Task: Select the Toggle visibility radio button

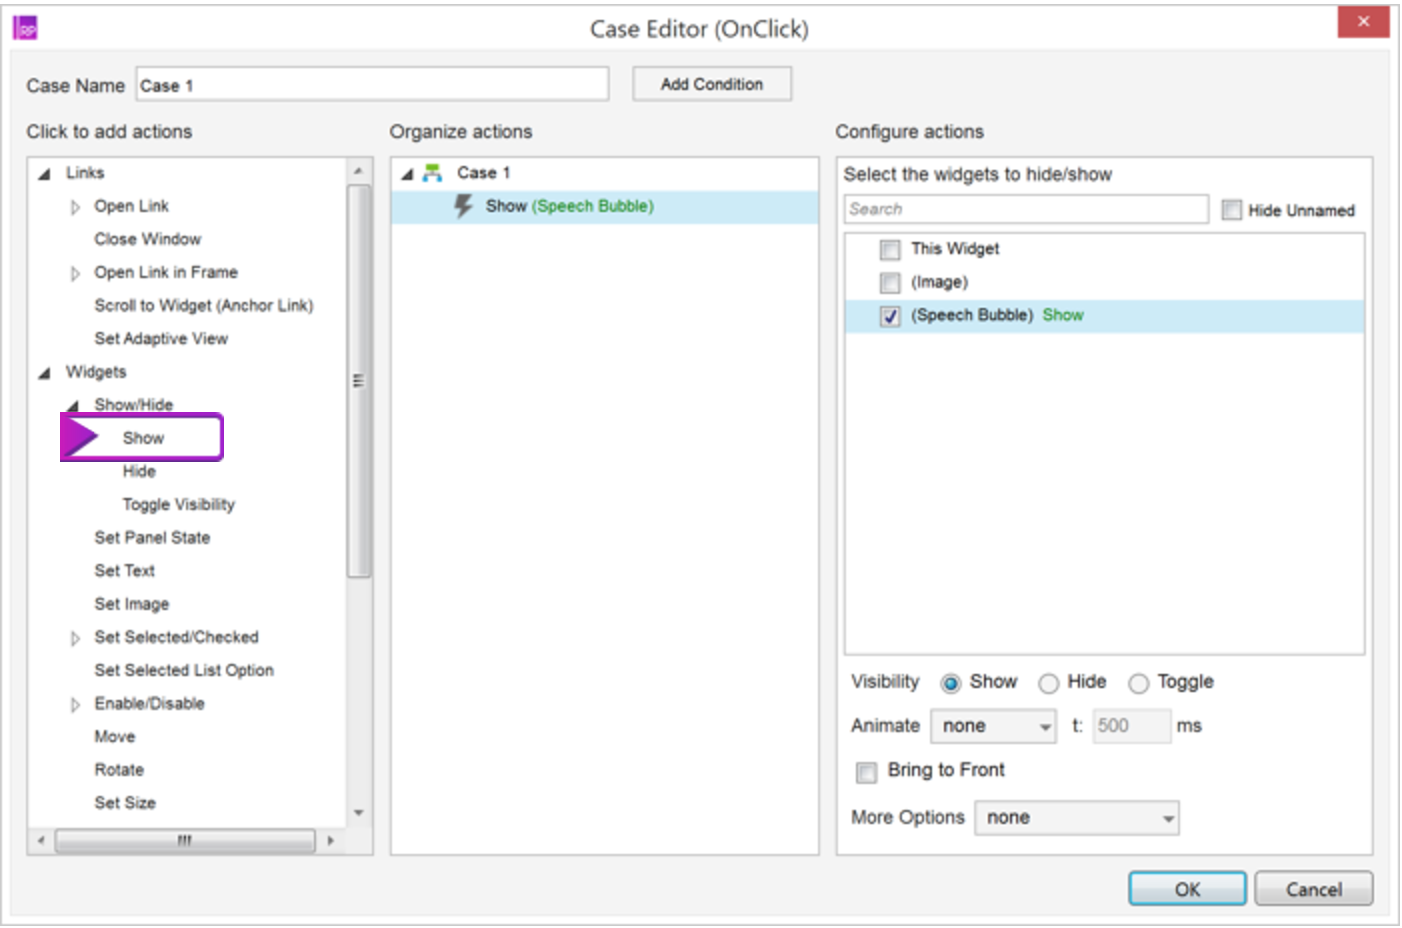Action: pos(1138,683)
